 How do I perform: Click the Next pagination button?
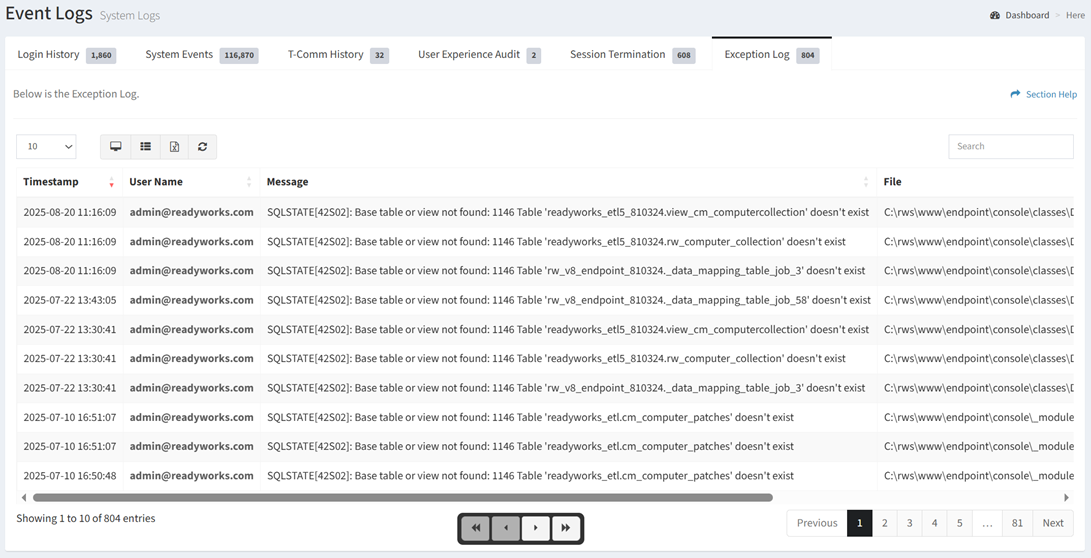[x=1053, y=523]
